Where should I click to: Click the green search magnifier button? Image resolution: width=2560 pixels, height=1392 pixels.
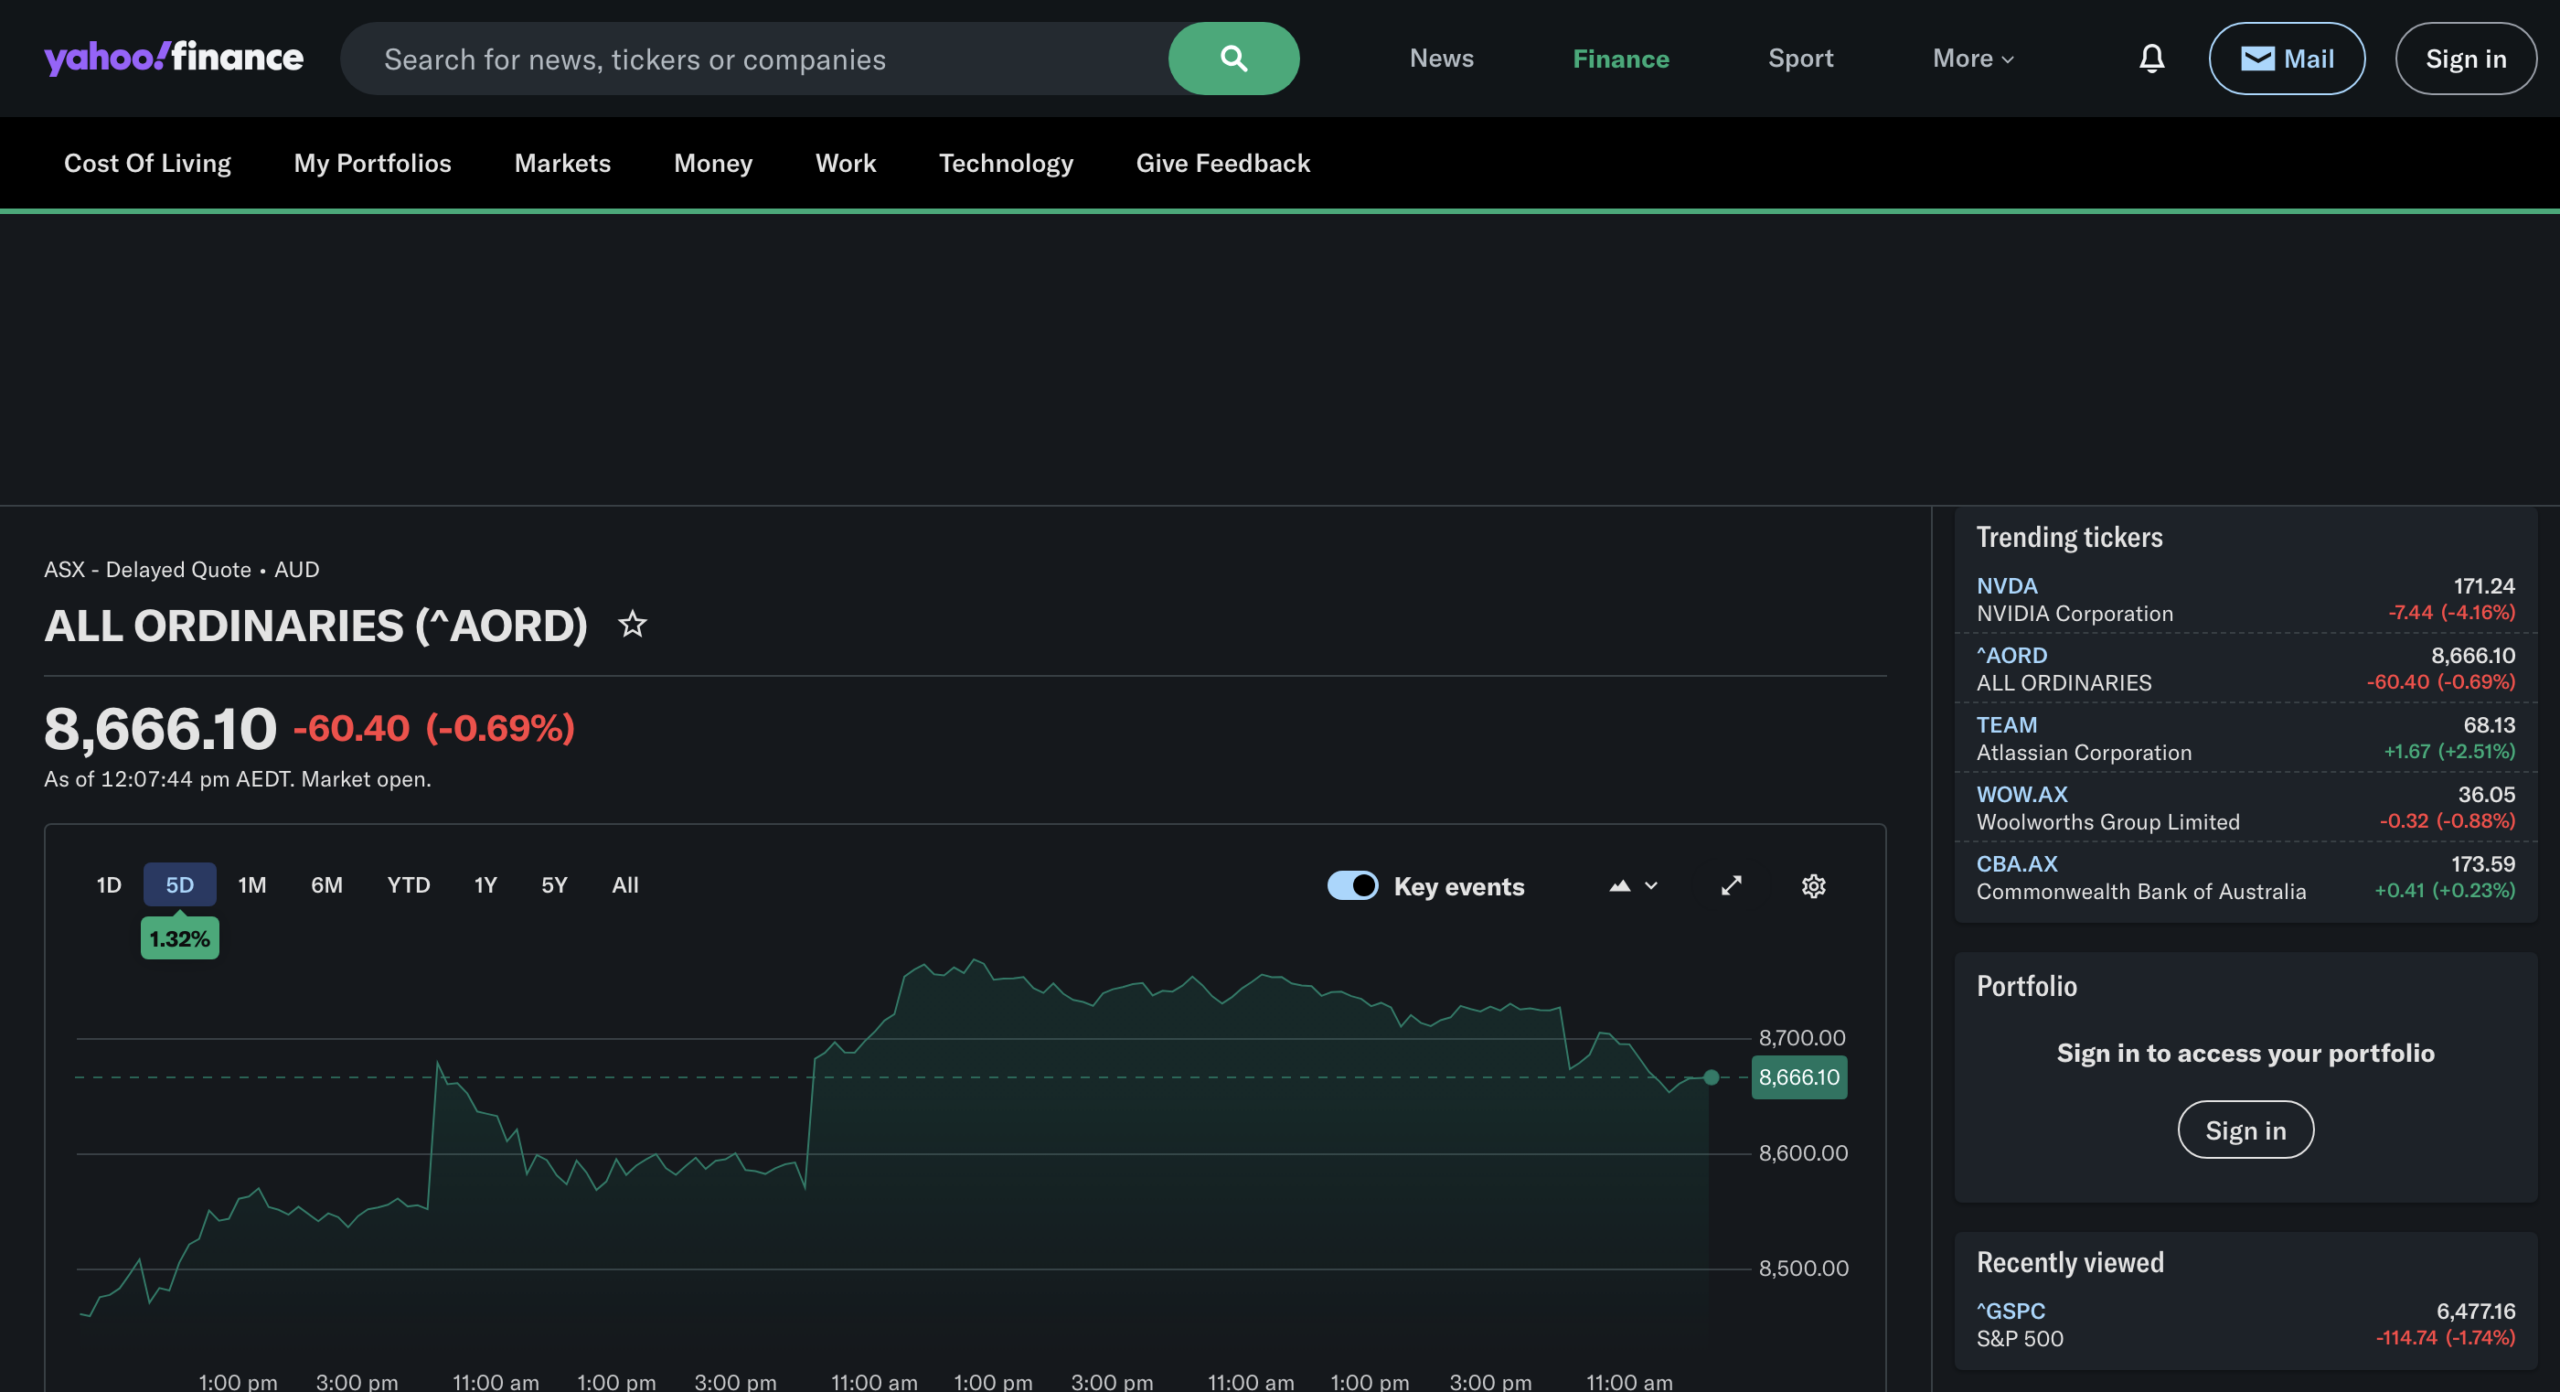click(x=1233, y=59)
